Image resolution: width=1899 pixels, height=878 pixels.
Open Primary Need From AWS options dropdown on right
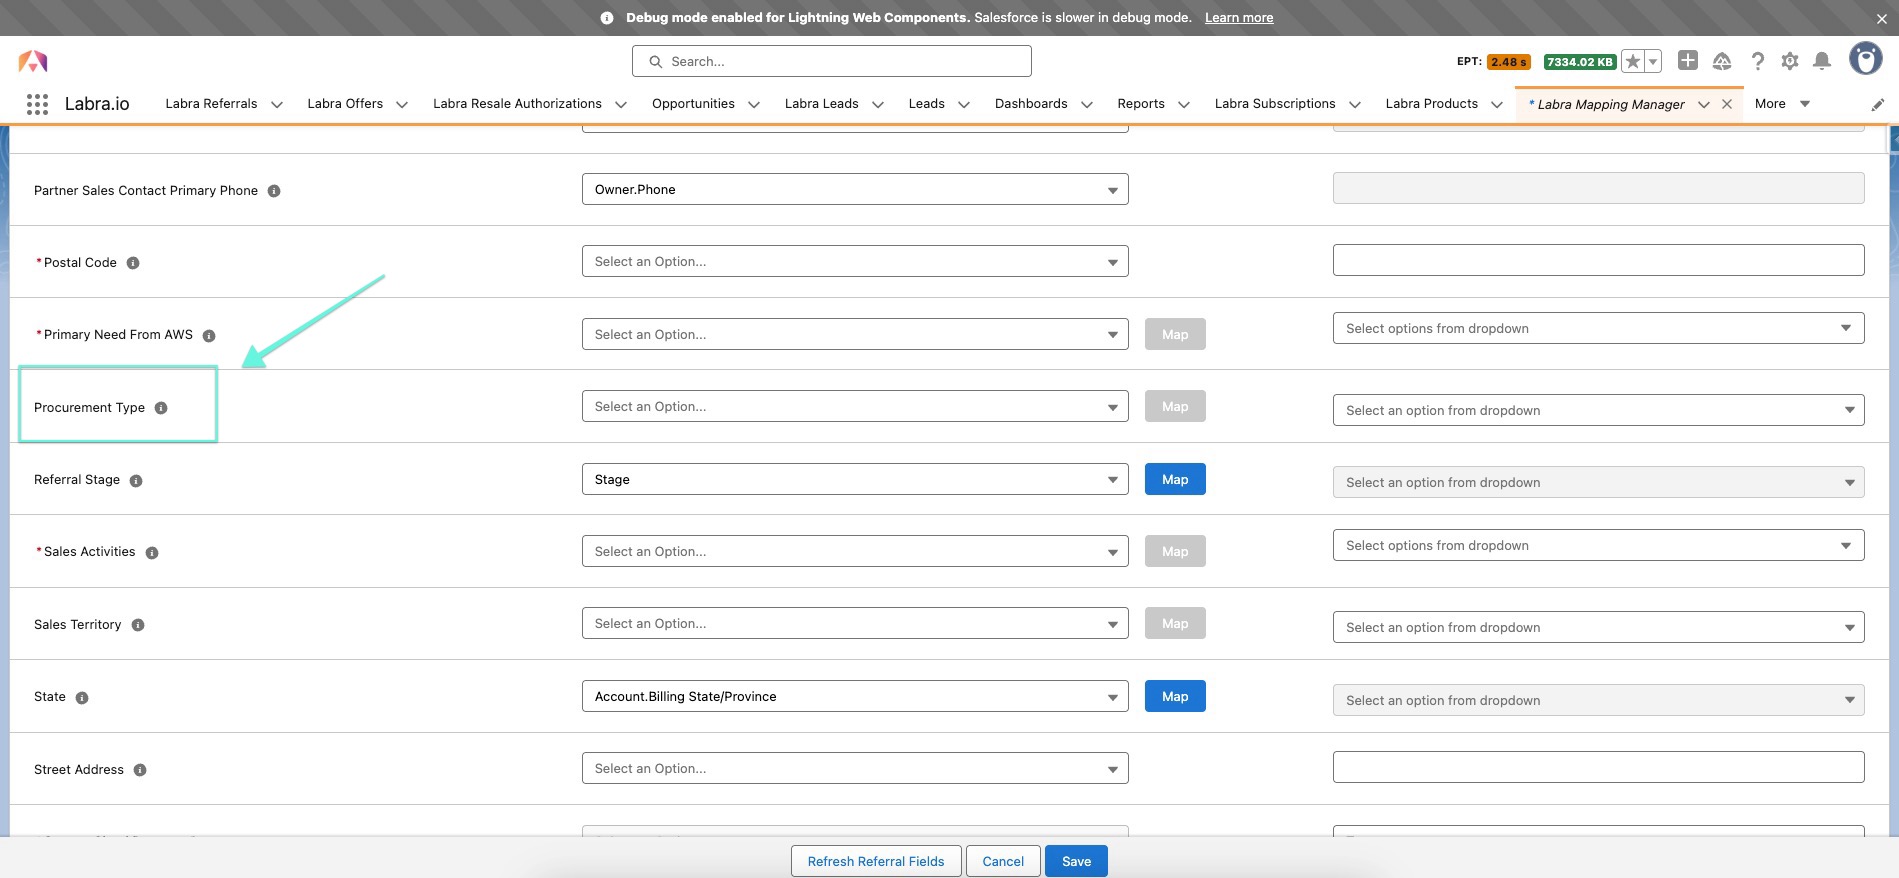click(1598, 328)
